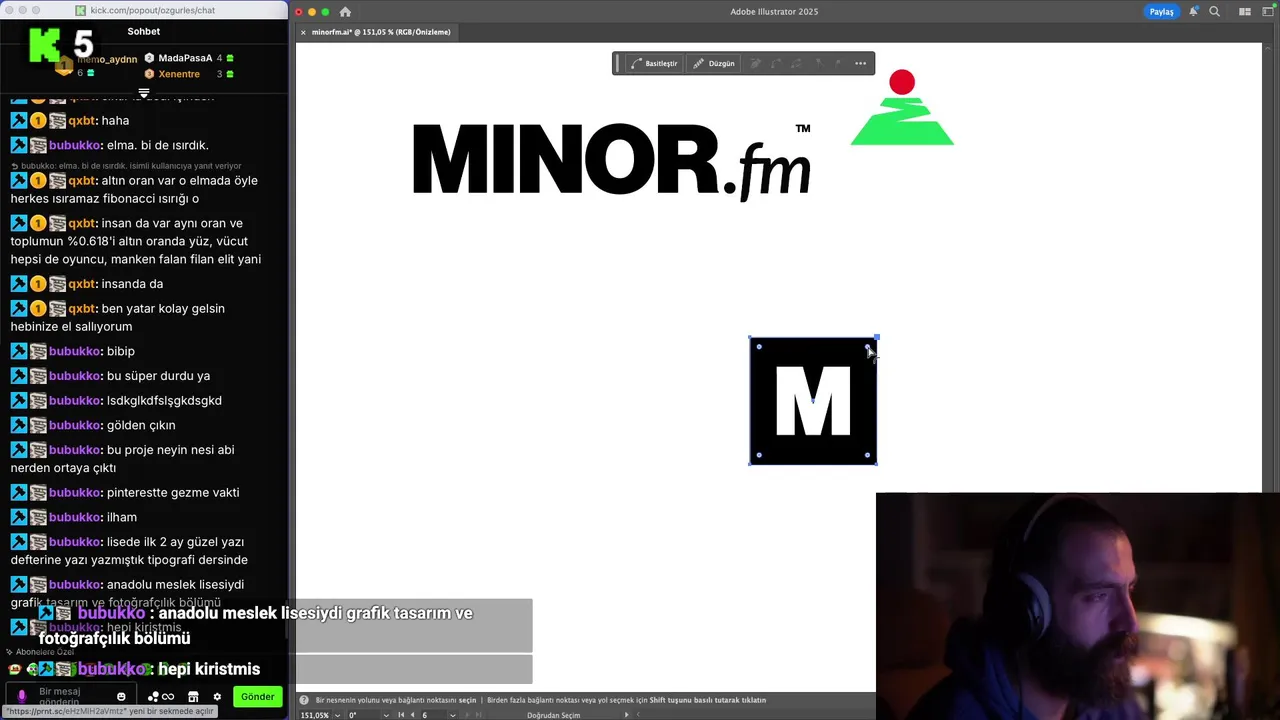
Task: Click MadaPasaA in leaderboard
Action: pyautogui.click(x=185, y=58)
